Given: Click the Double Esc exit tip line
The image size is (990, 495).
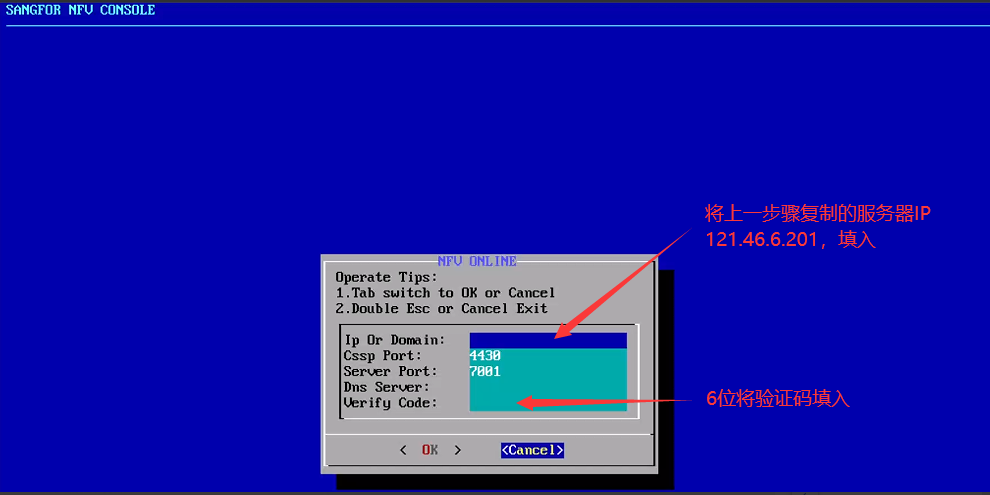Looking at the screenshot, I should 441,309.
